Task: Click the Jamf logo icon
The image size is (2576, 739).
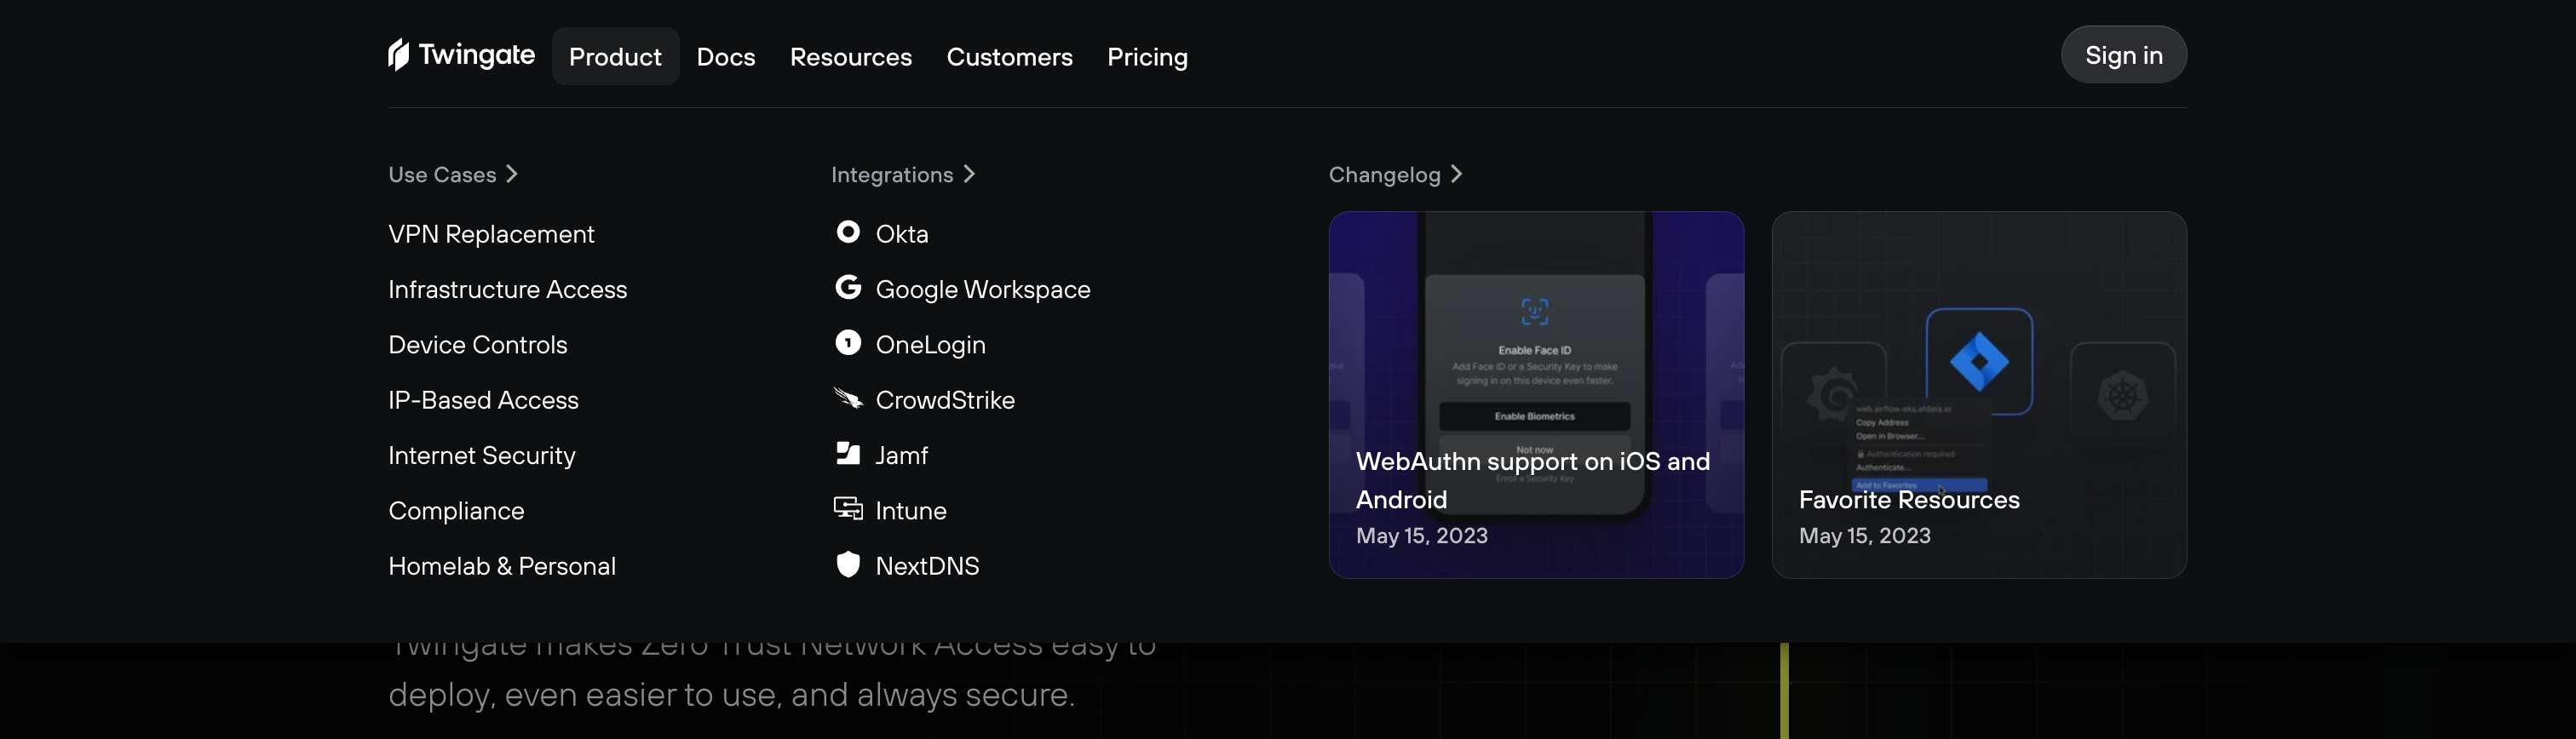Action: coord(848,454)
